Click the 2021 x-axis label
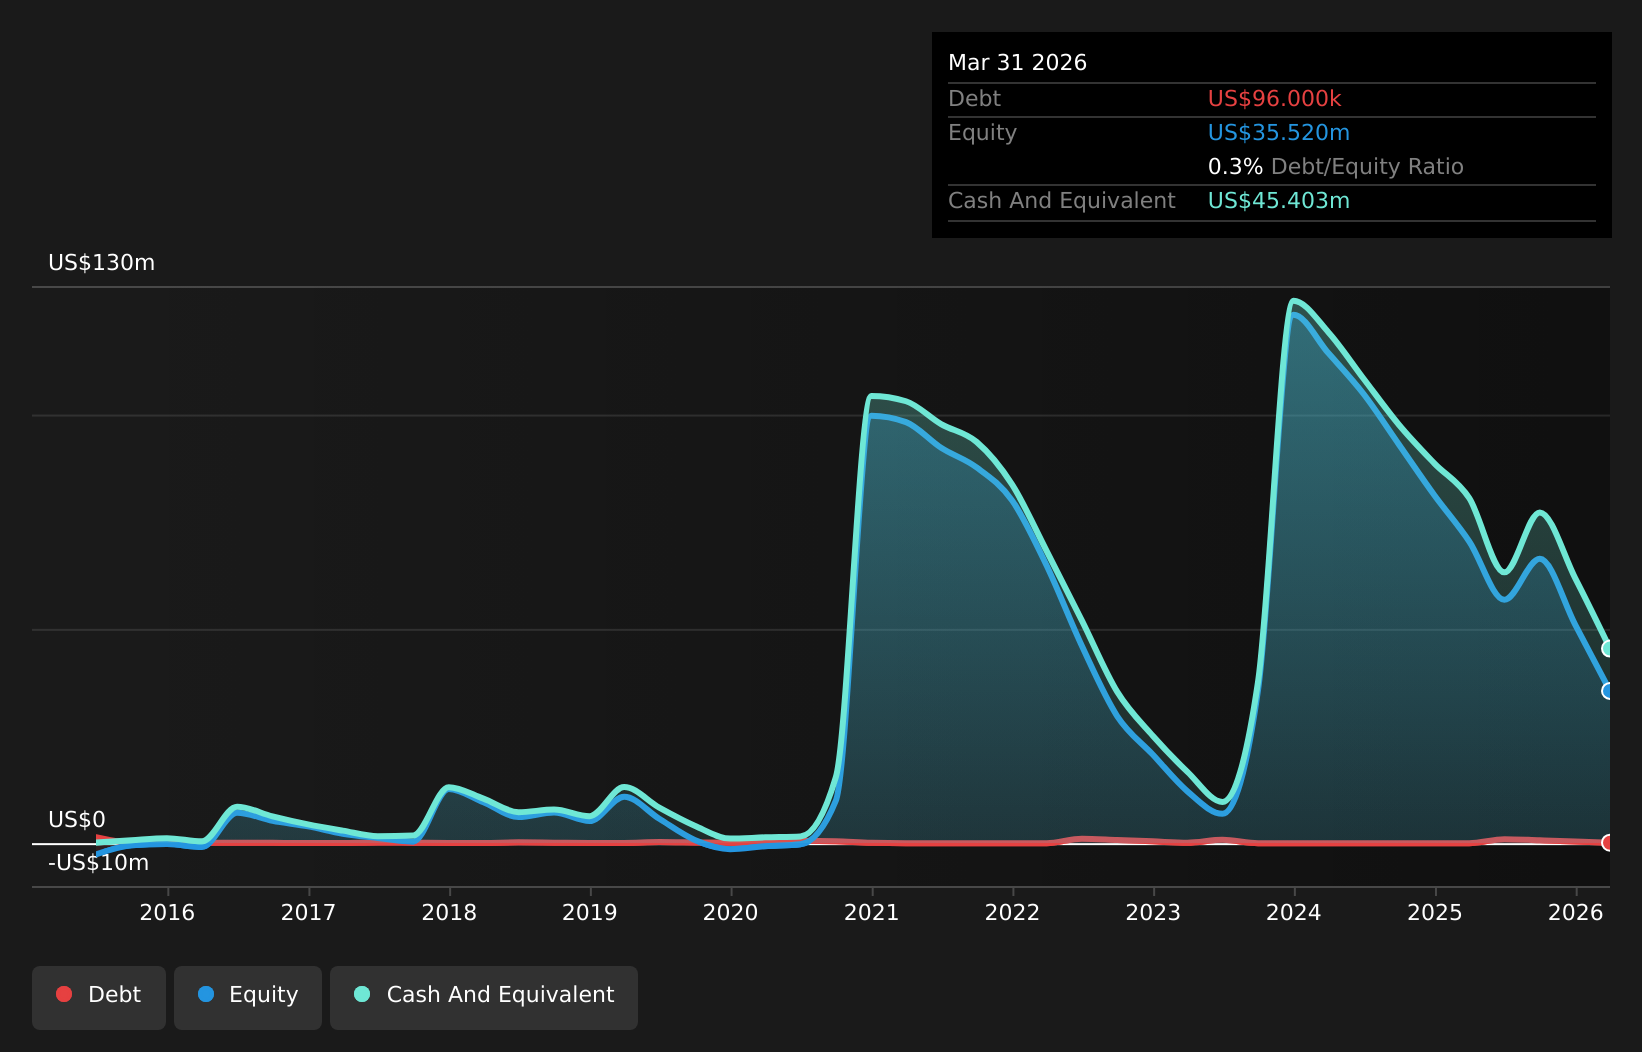 (872, 912)
